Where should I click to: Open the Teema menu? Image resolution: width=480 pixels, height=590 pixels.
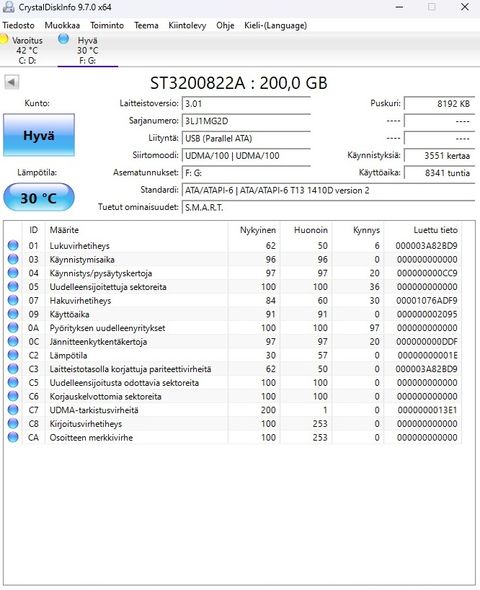(x=146, y=26)
